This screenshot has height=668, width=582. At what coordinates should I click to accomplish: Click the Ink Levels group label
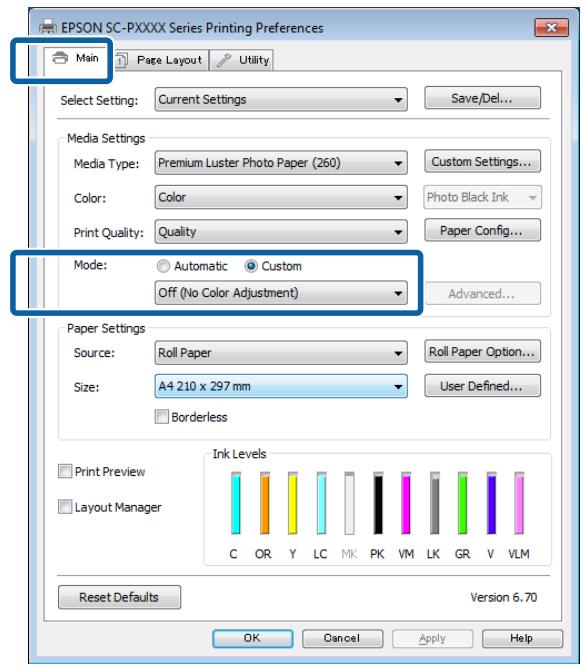coord(239,454)
